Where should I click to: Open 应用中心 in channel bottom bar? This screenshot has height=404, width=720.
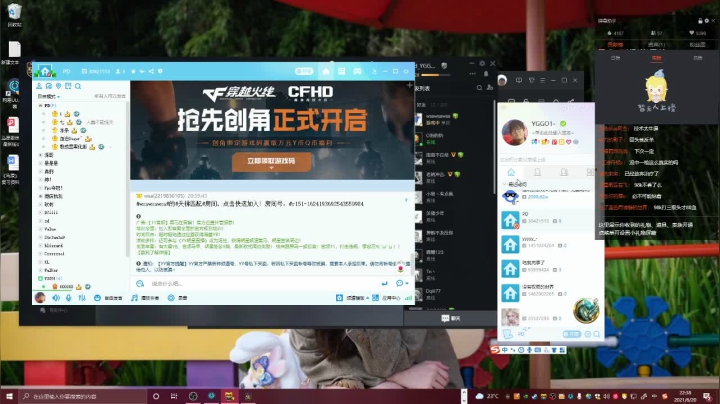point(386,298)
